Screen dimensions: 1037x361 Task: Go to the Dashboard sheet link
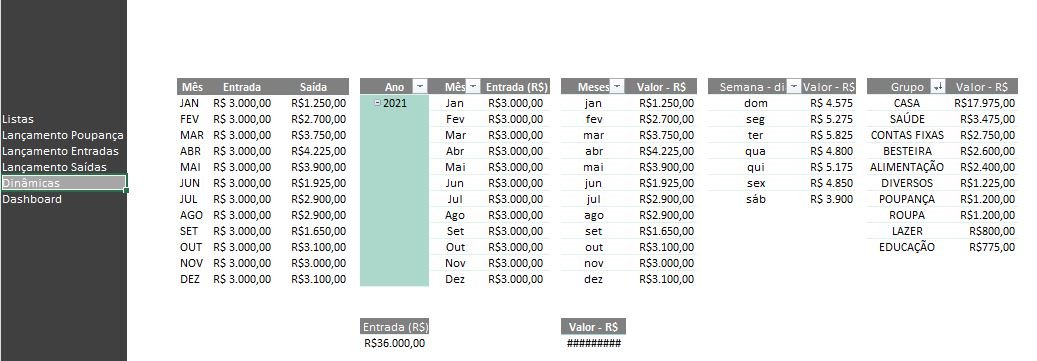(x=32, y=199)
